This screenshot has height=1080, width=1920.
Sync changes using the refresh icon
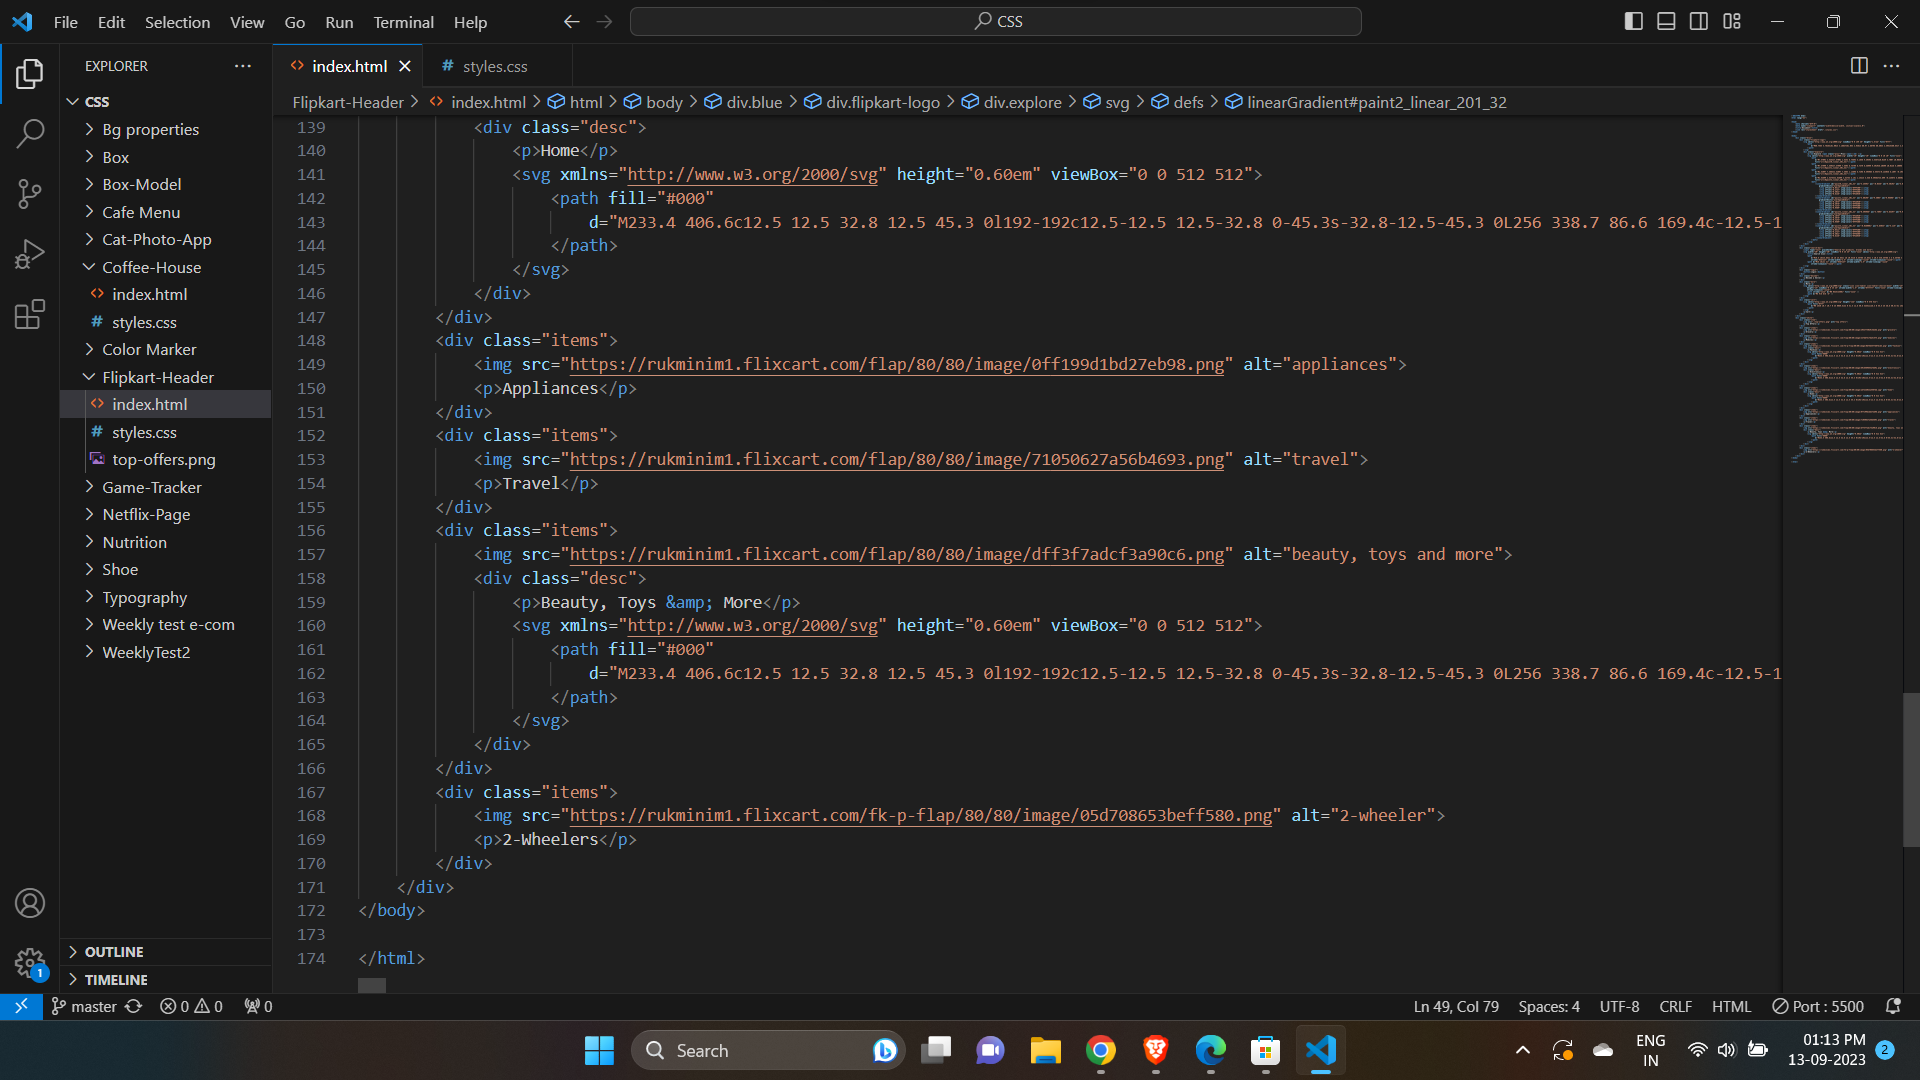133,1006
